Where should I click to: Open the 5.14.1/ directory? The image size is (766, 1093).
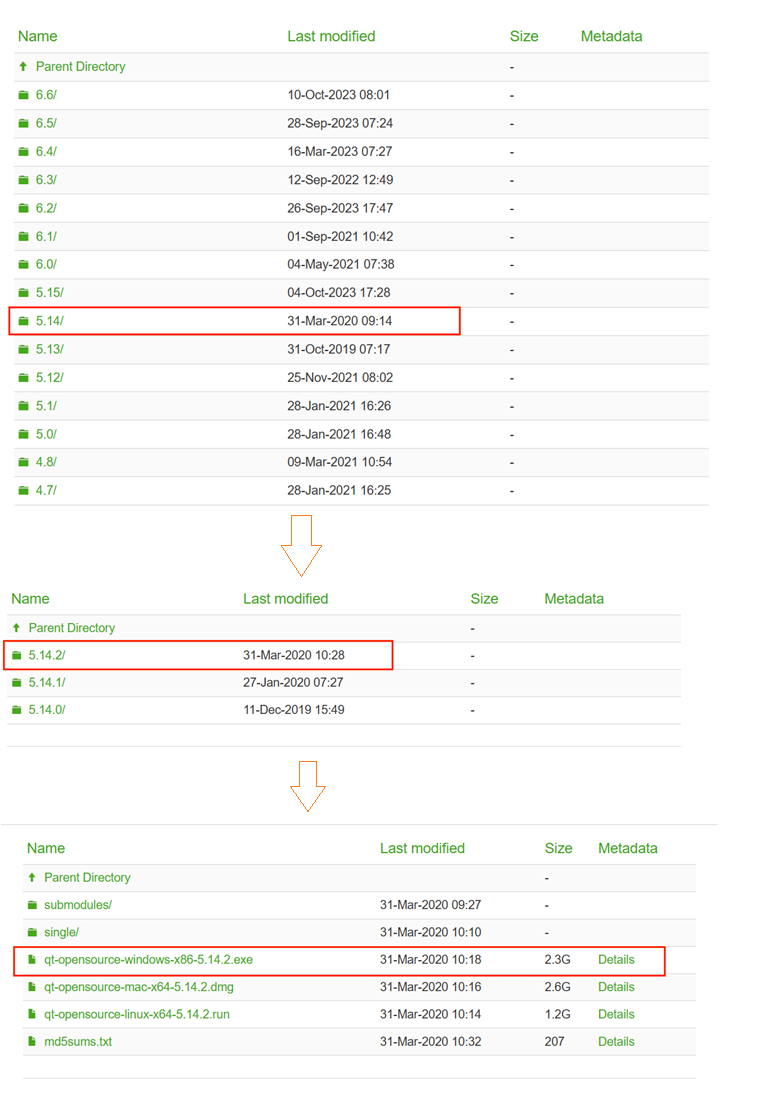[x=47, y=682]
